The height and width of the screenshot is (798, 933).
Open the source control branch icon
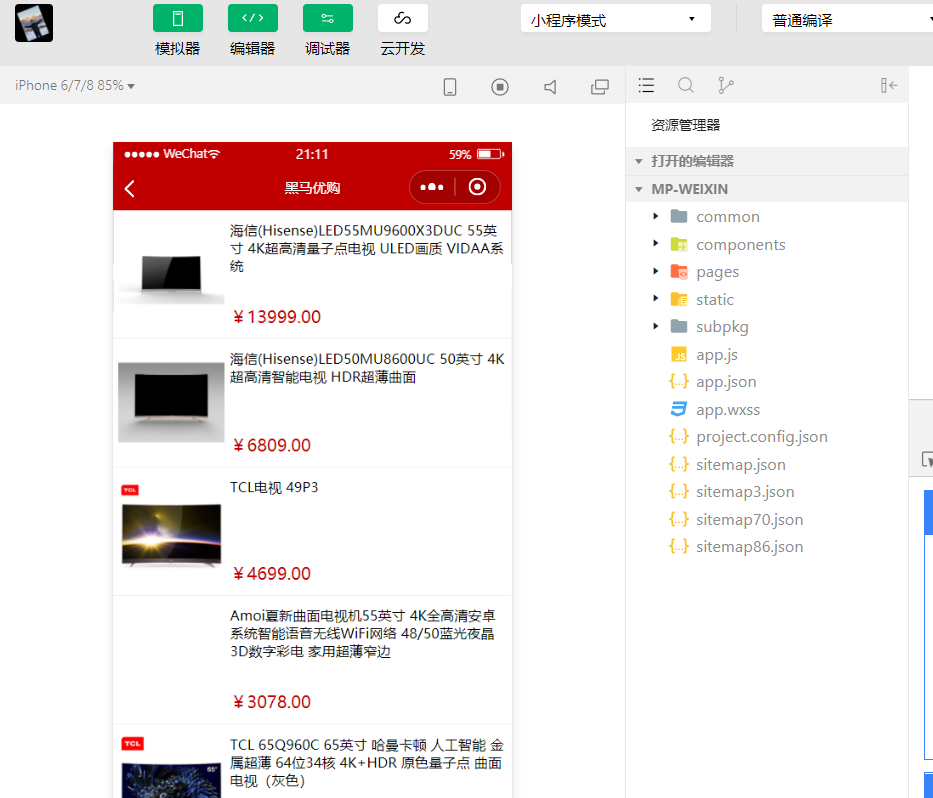click(x=725, y=85)
